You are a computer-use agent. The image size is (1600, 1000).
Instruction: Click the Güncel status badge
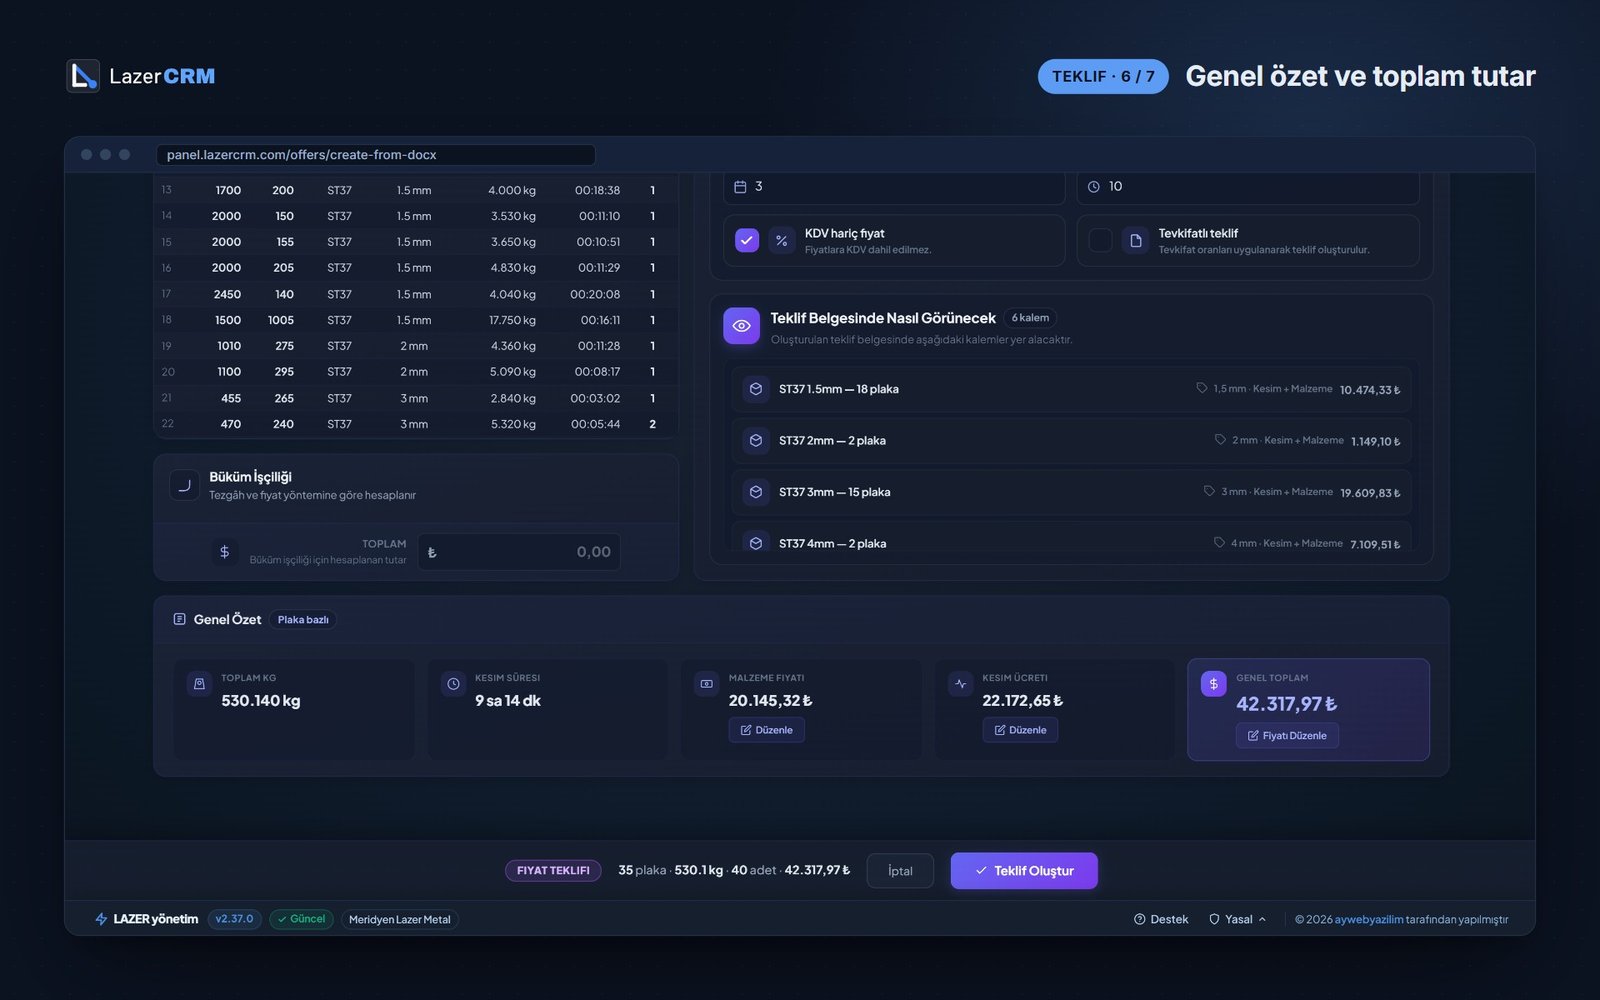(301, 919)
